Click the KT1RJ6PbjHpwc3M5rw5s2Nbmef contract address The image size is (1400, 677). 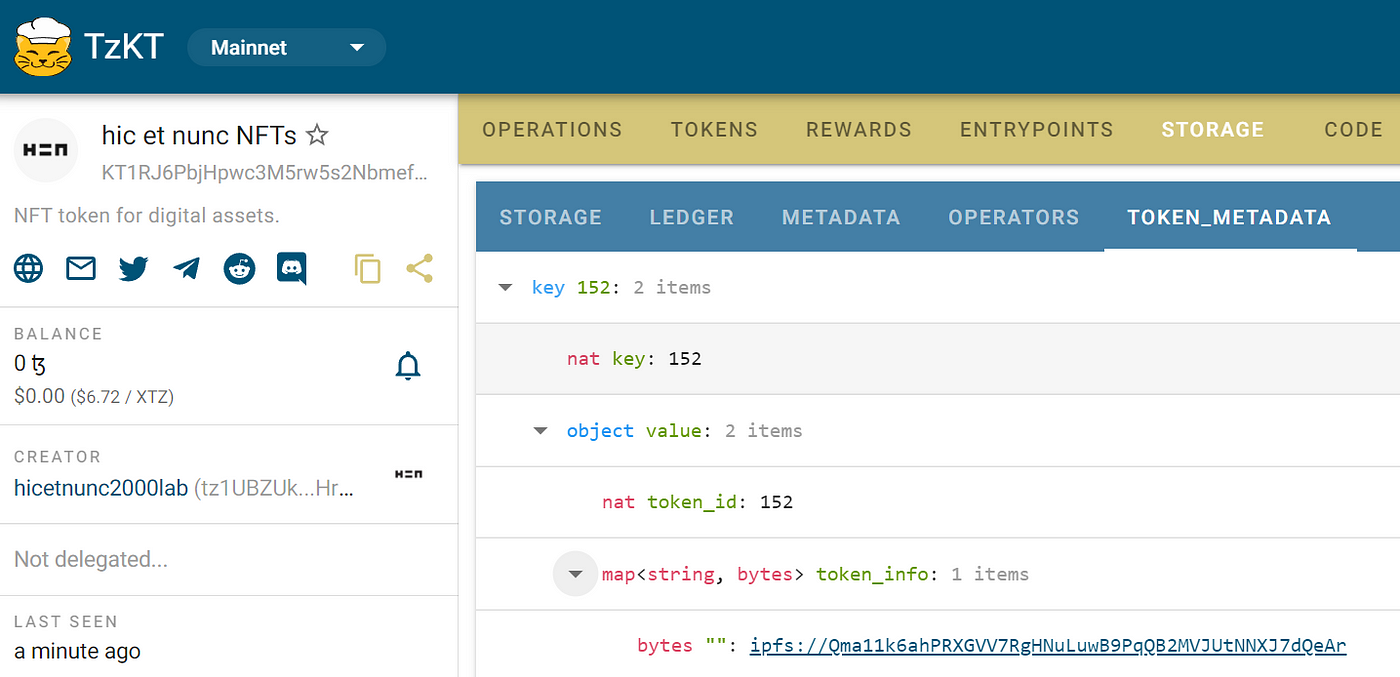coord(265,172)
